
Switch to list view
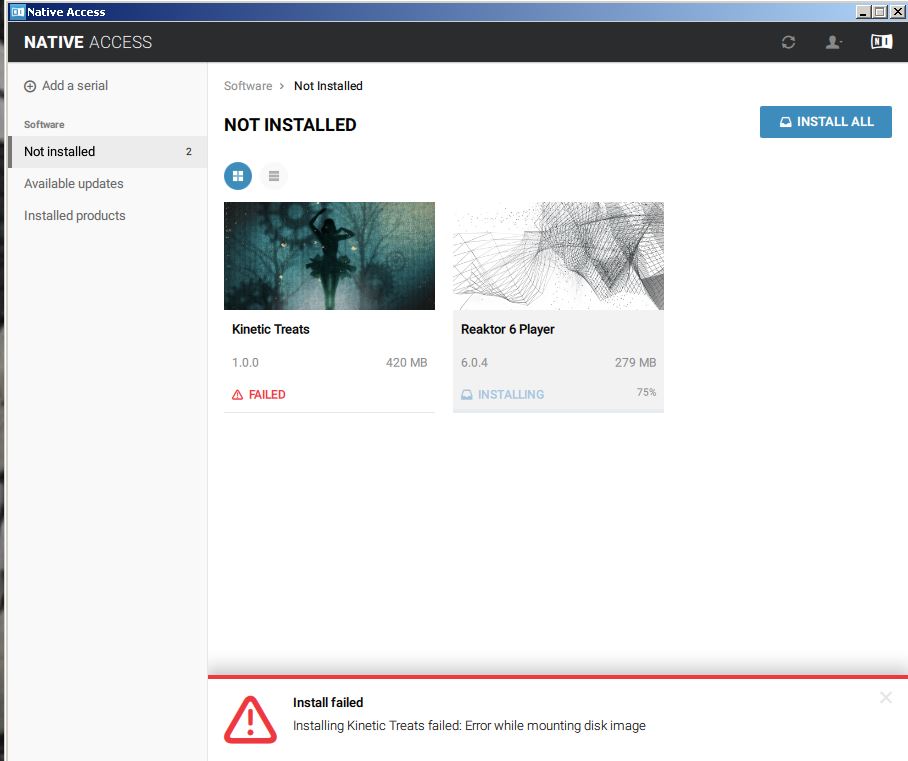click(x=274, y=176)
